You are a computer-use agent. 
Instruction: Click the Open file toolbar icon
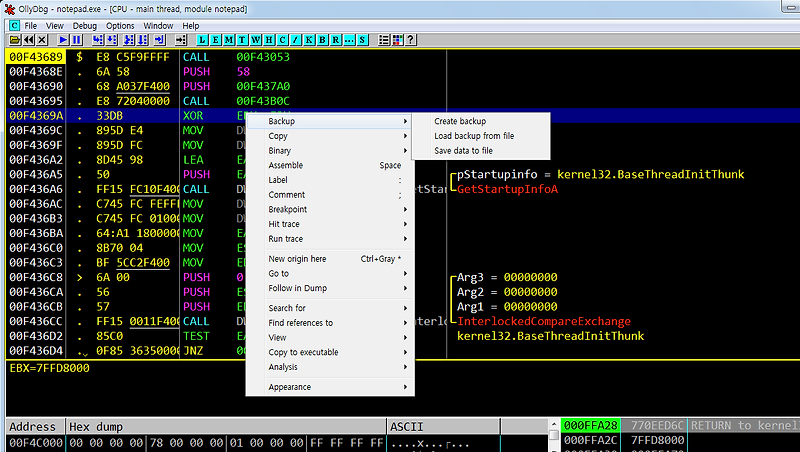(x=15, y=40)
